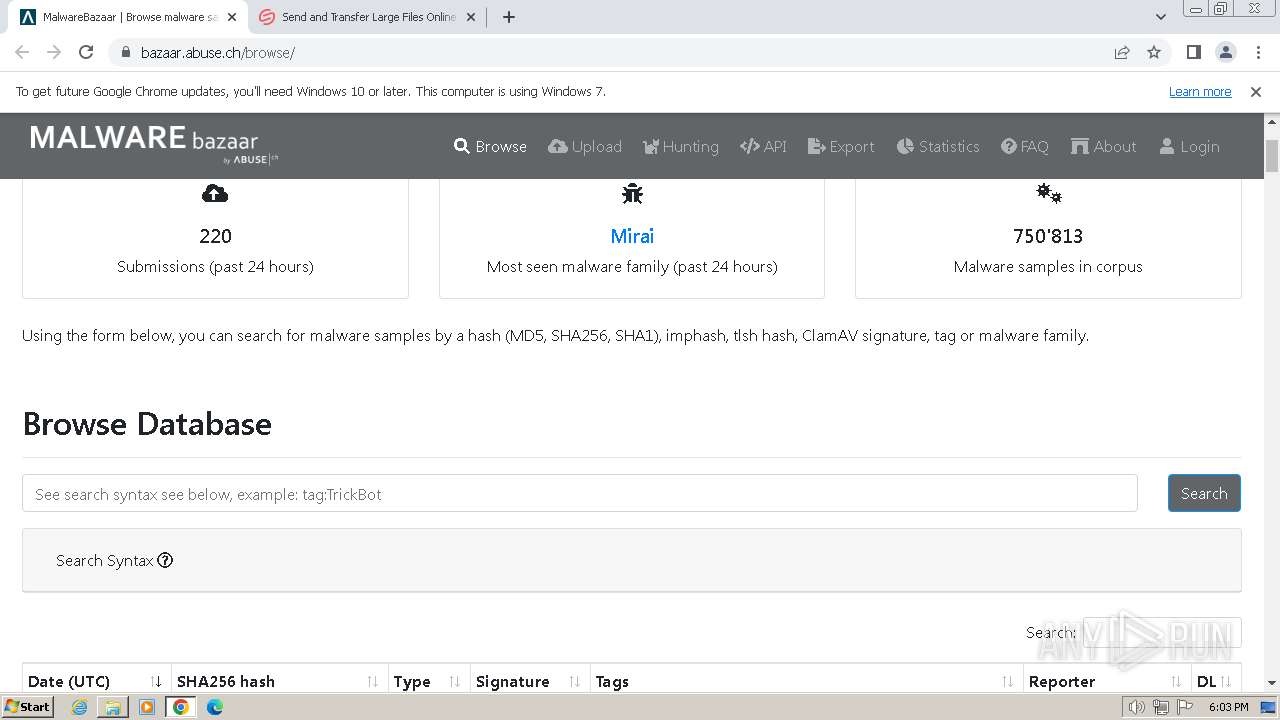The width and height of the screenshot is (1280, 720).
Task: Open the Chrome profile icon
Action: pos(1226,52)
